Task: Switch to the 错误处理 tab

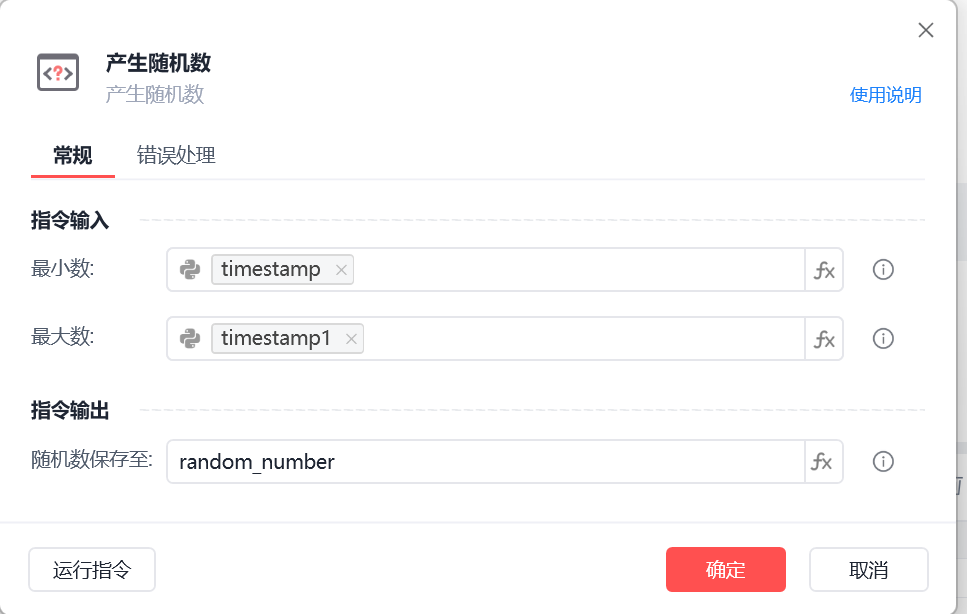Action: (176, 155)
